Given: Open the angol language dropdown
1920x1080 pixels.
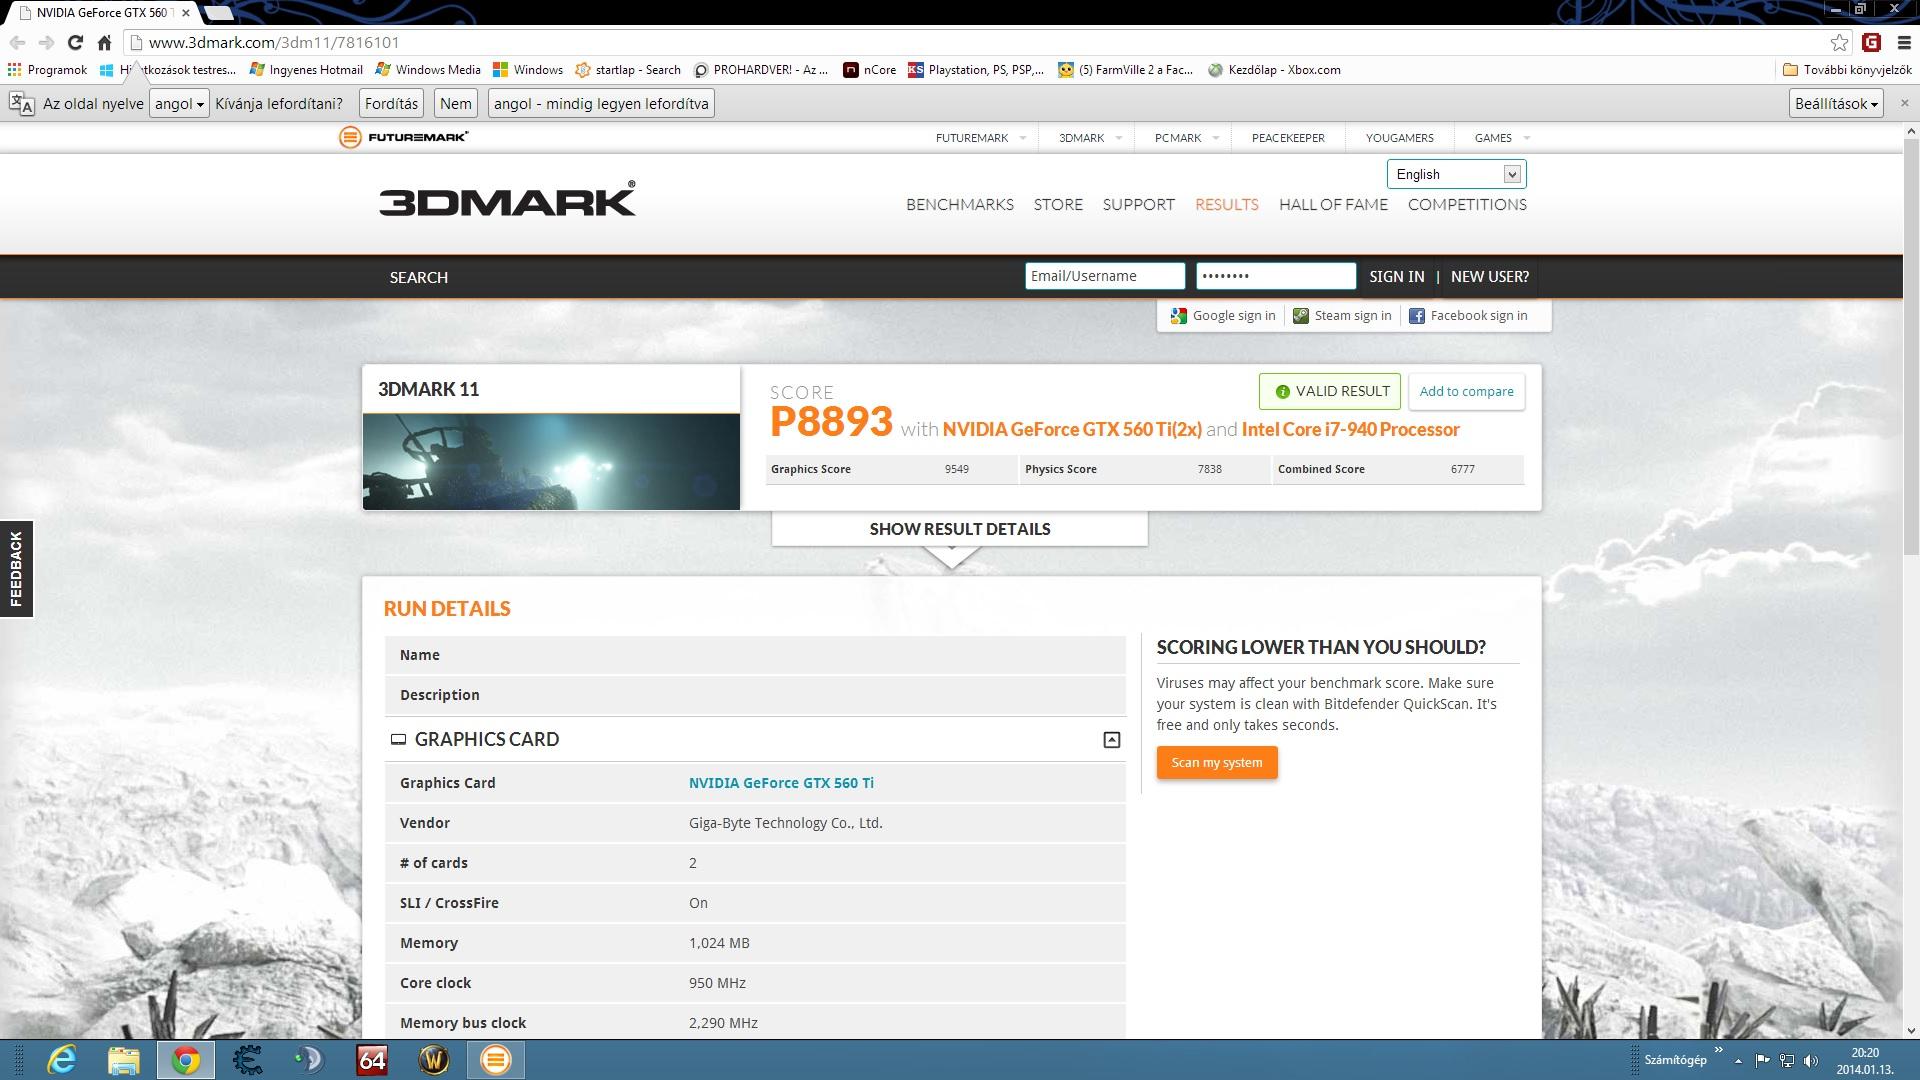Looking at the screenshot, I should [179, 104].
